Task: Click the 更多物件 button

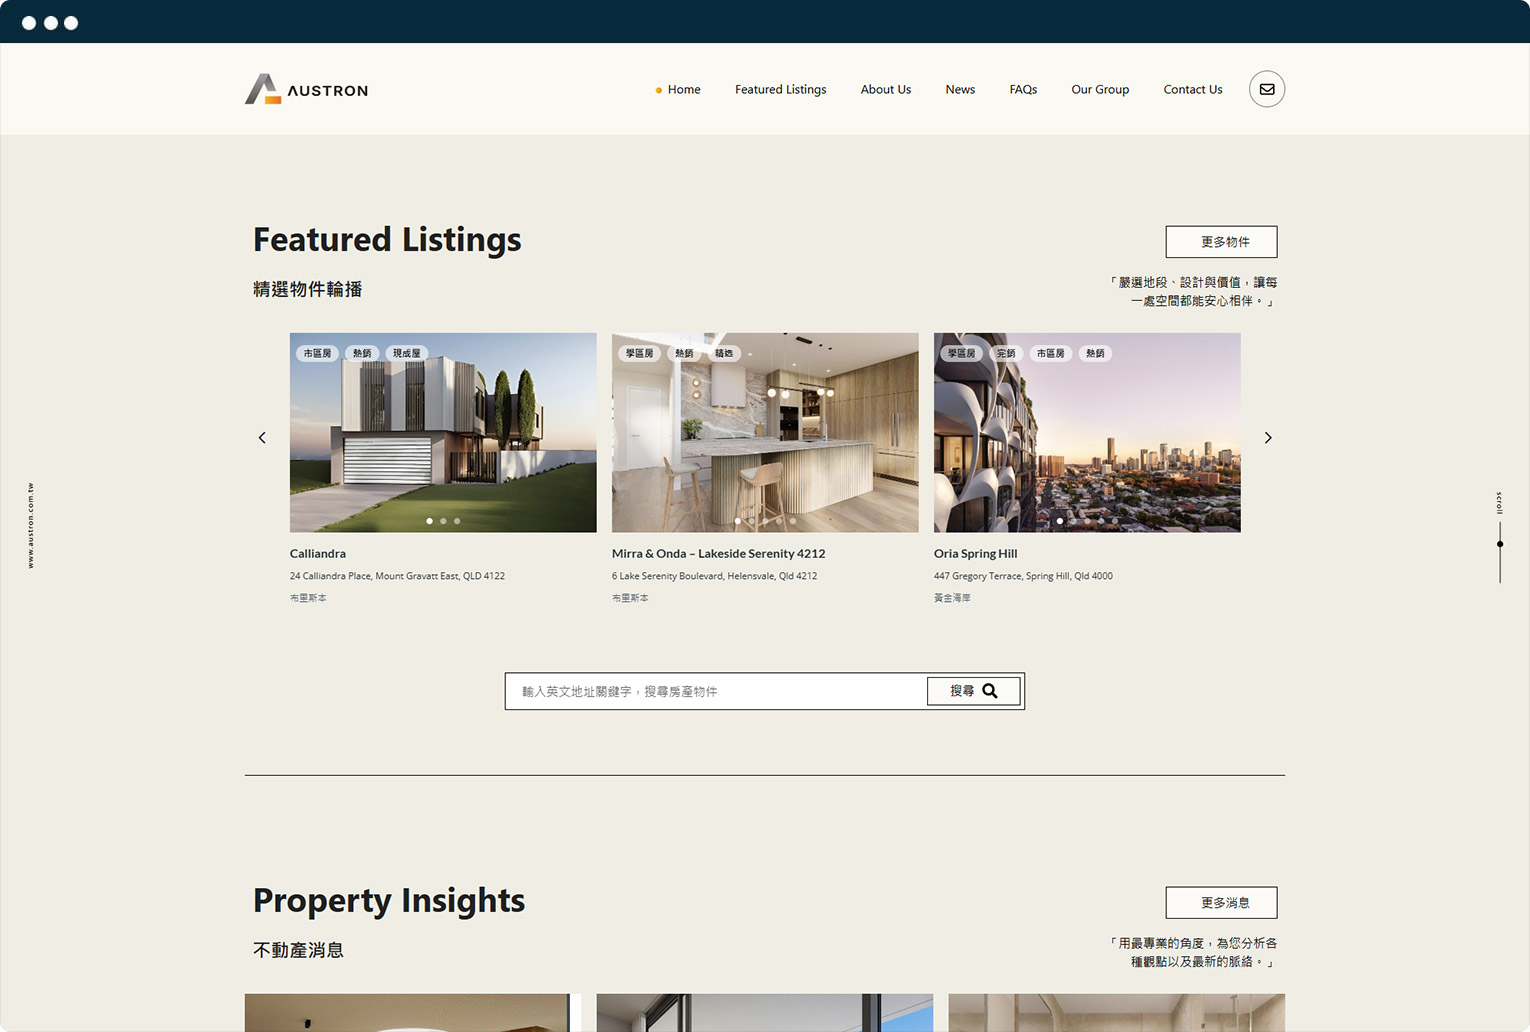Action: coord(1221,242)
